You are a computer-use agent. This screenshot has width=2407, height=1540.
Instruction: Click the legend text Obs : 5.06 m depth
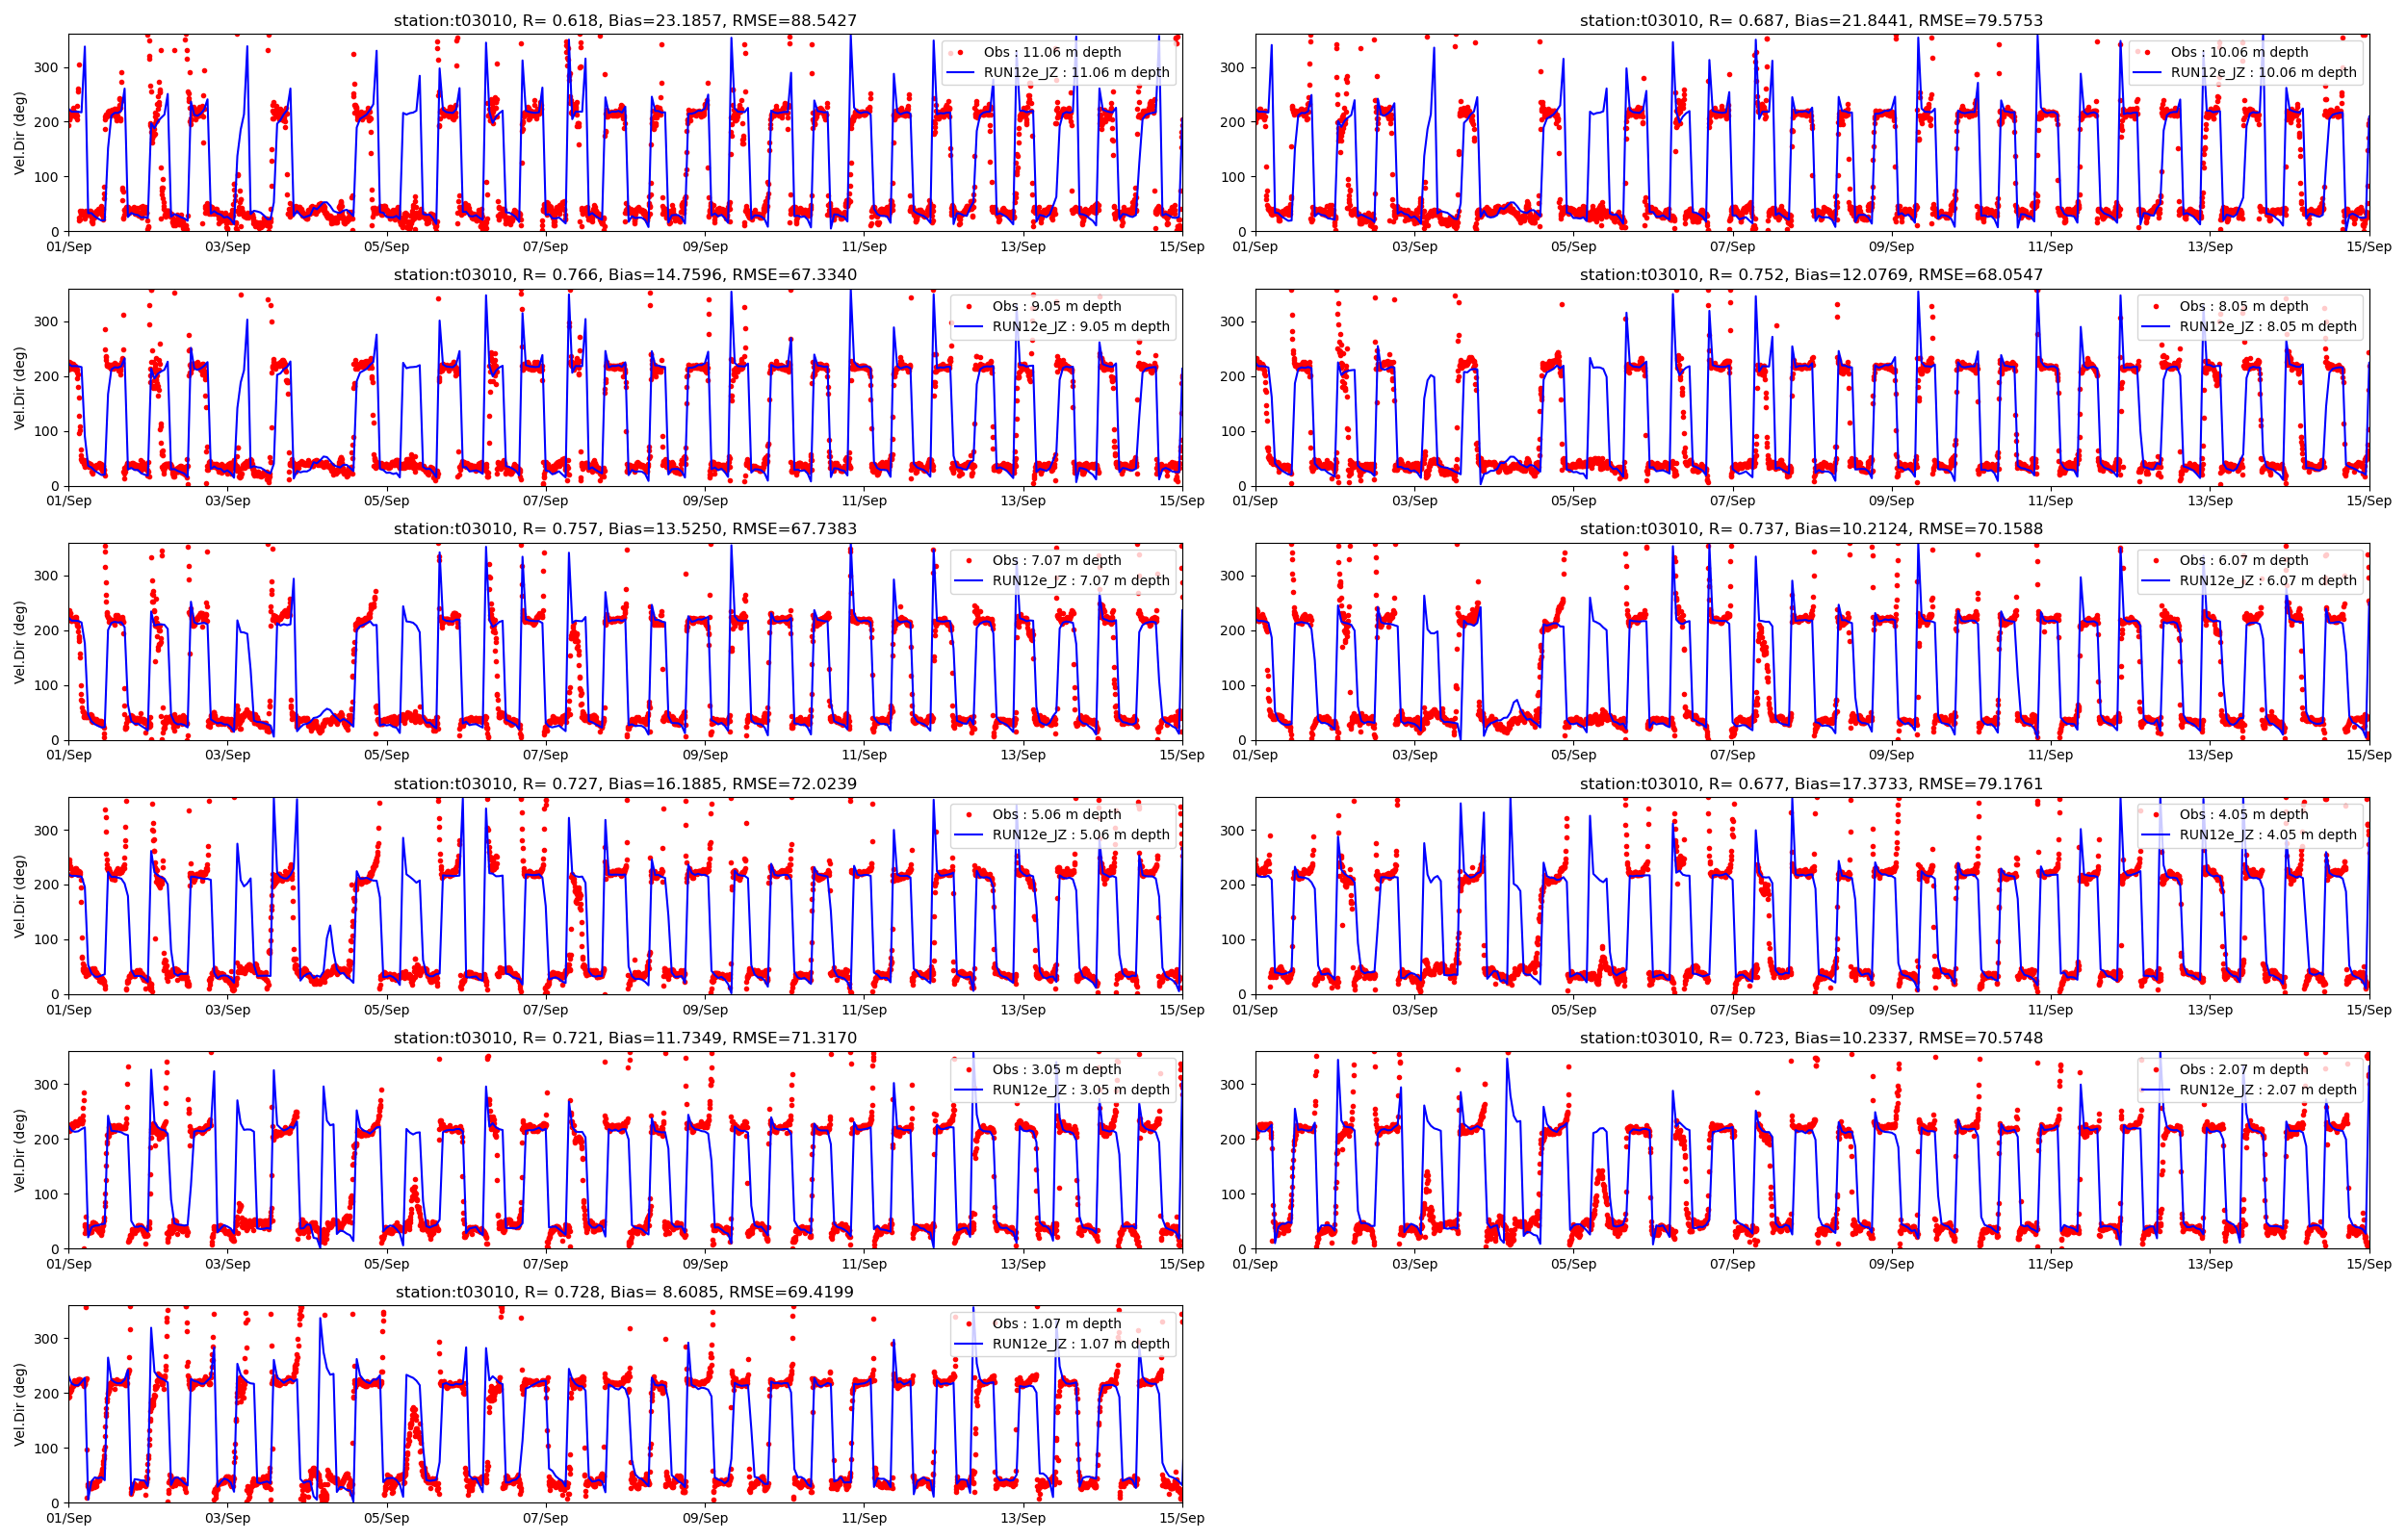(x=1056, y=814)
